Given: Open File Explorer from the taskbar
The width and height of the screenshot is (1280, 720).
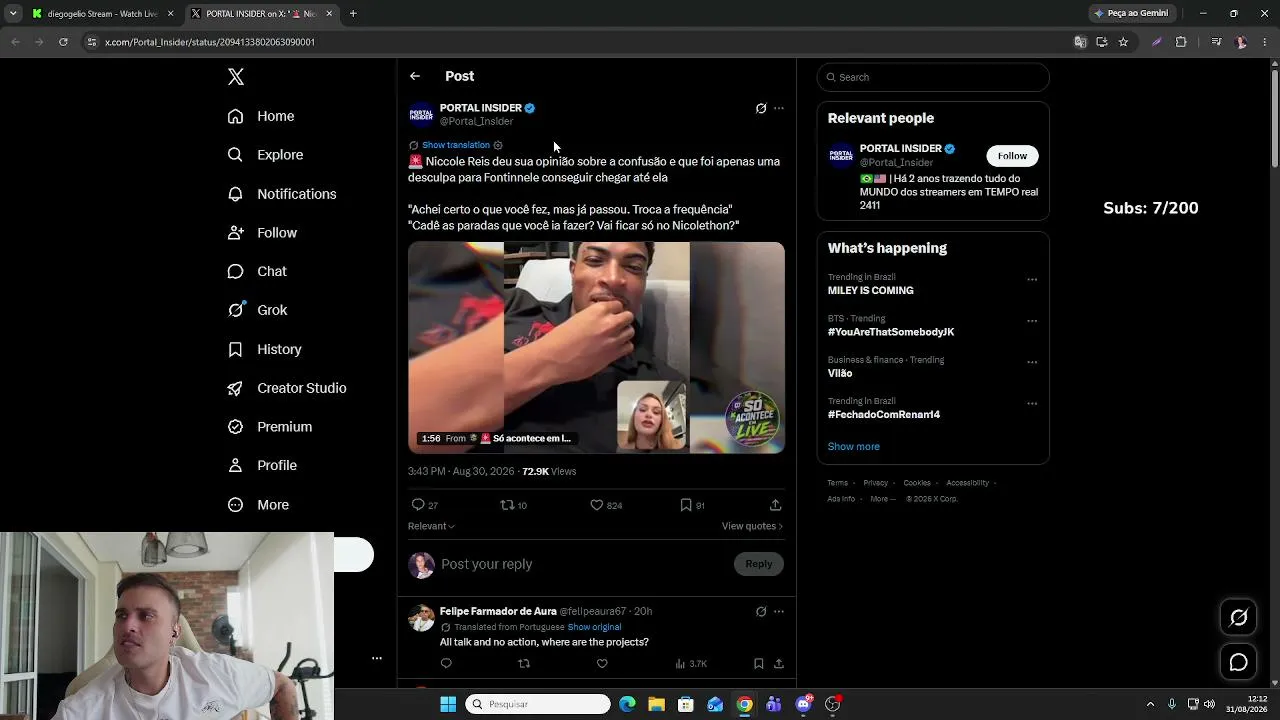Looking at the screenshot, I should [x=656, y=704].
